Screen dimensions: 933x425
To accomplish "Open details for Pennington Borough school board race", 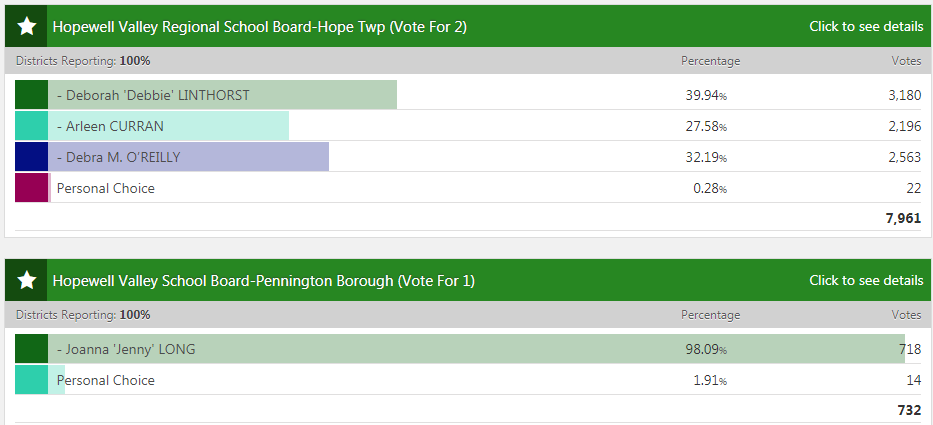I will point(866,281).
